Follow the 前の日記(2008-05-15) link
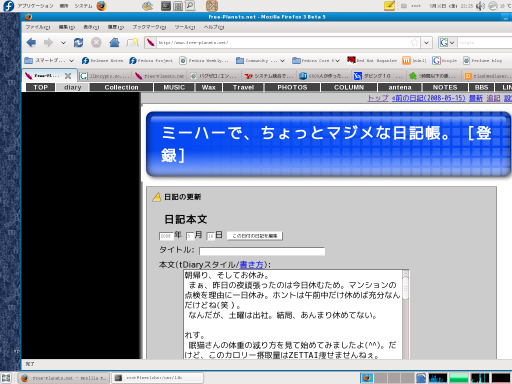Image resolution: width=512 pixels, height=384 pixels. [429, 98]
